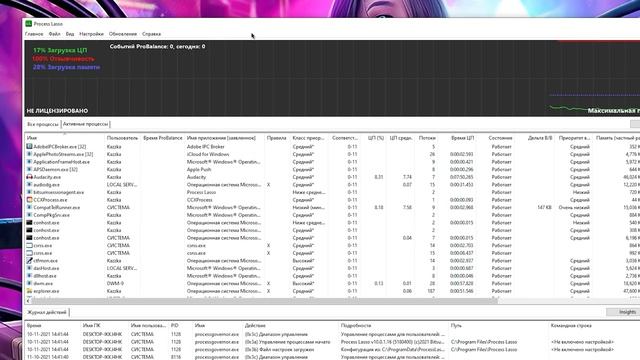Select log entry '(0x3b) Файл настроек загружен'
The image size is (640, 360).
pyautogui.click(x=279, y=349)
